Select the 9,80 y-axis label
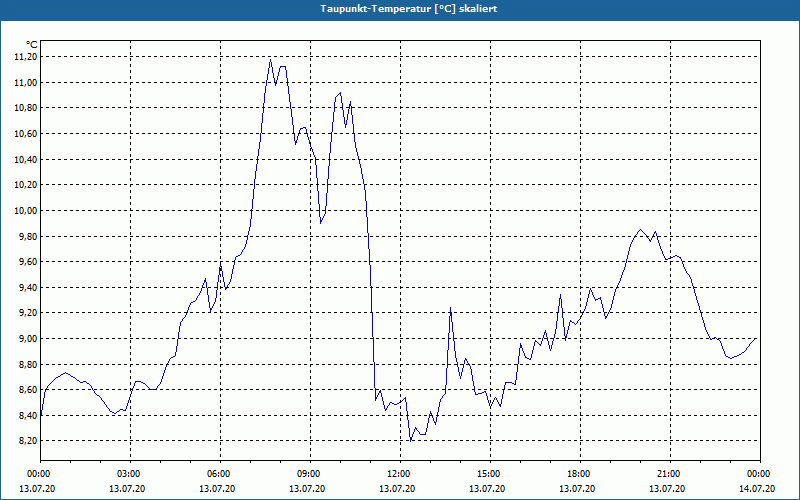Image resolution: width=800 pixels, height=500 pixels. [28, 236]
